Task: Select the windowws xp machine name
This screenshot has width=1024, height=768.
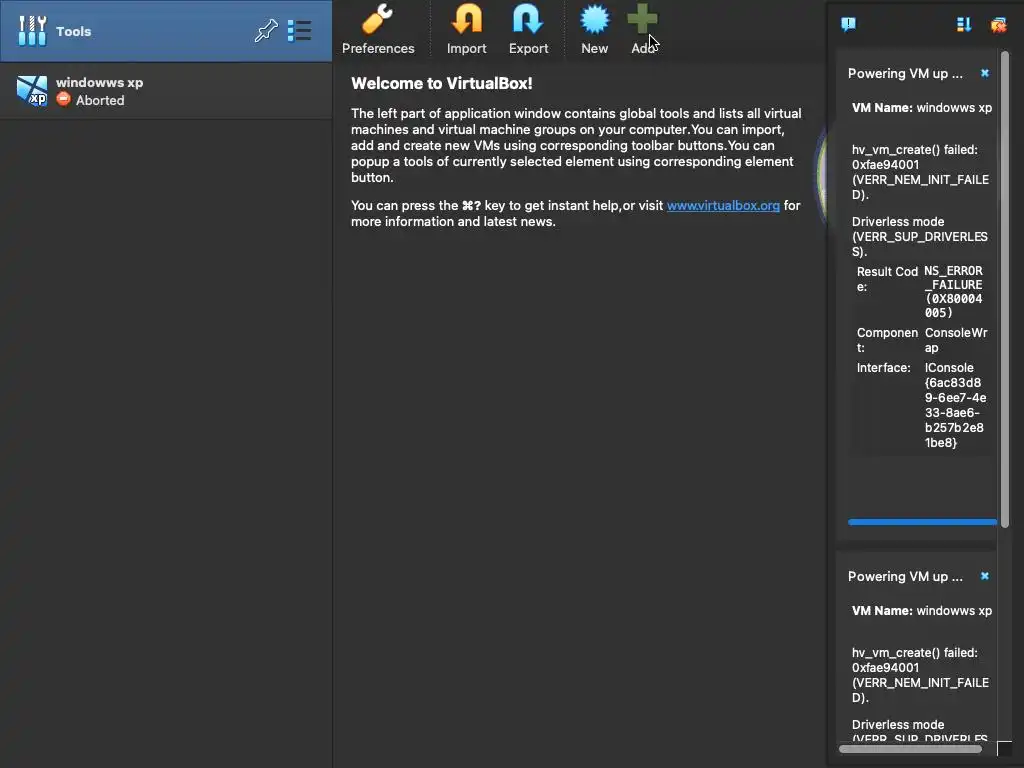Action: [99, 82]
